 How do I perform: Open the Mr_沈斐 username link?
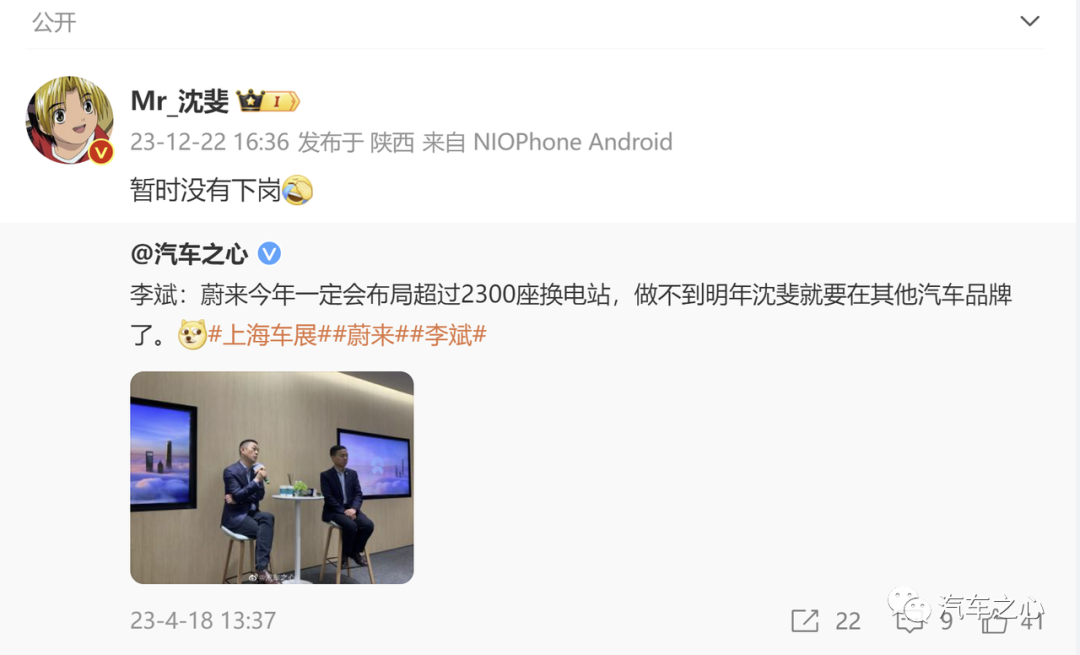coord(179,101)
